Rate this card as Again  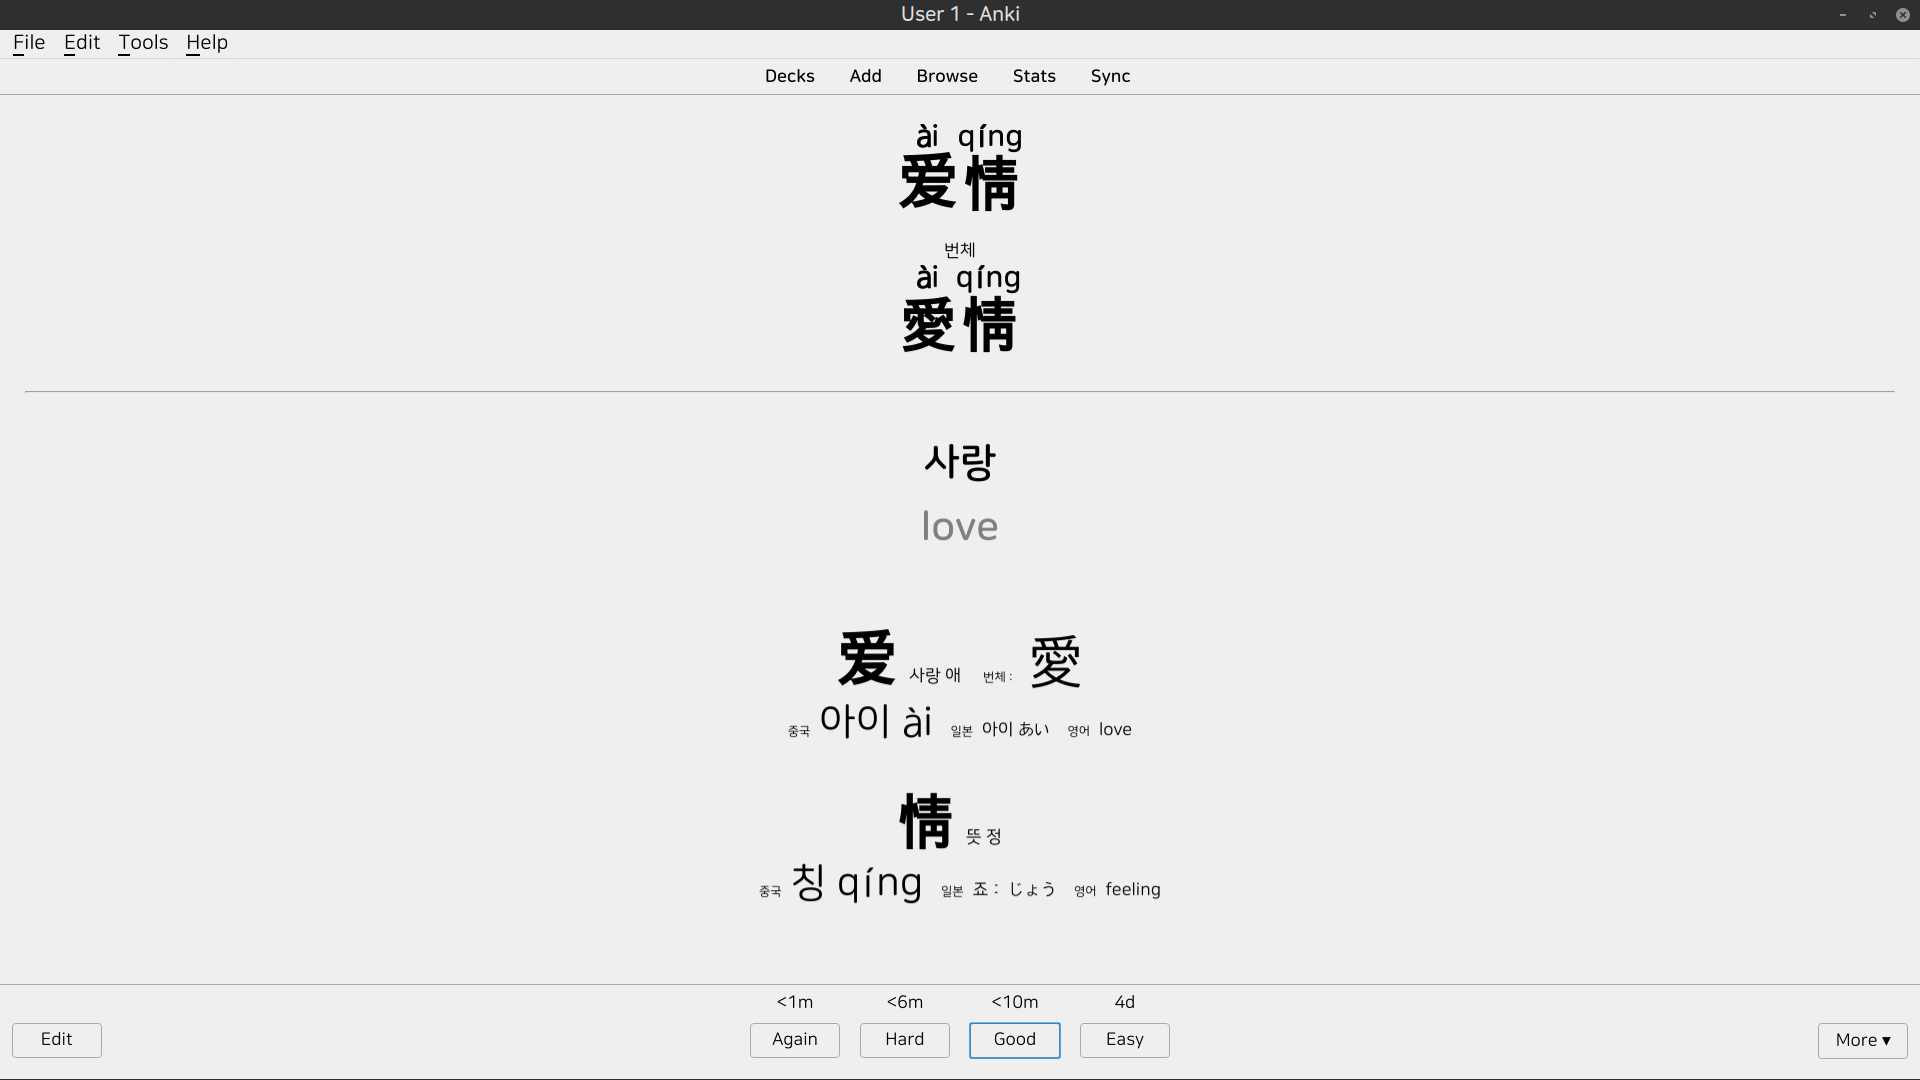pos(795,1040)
